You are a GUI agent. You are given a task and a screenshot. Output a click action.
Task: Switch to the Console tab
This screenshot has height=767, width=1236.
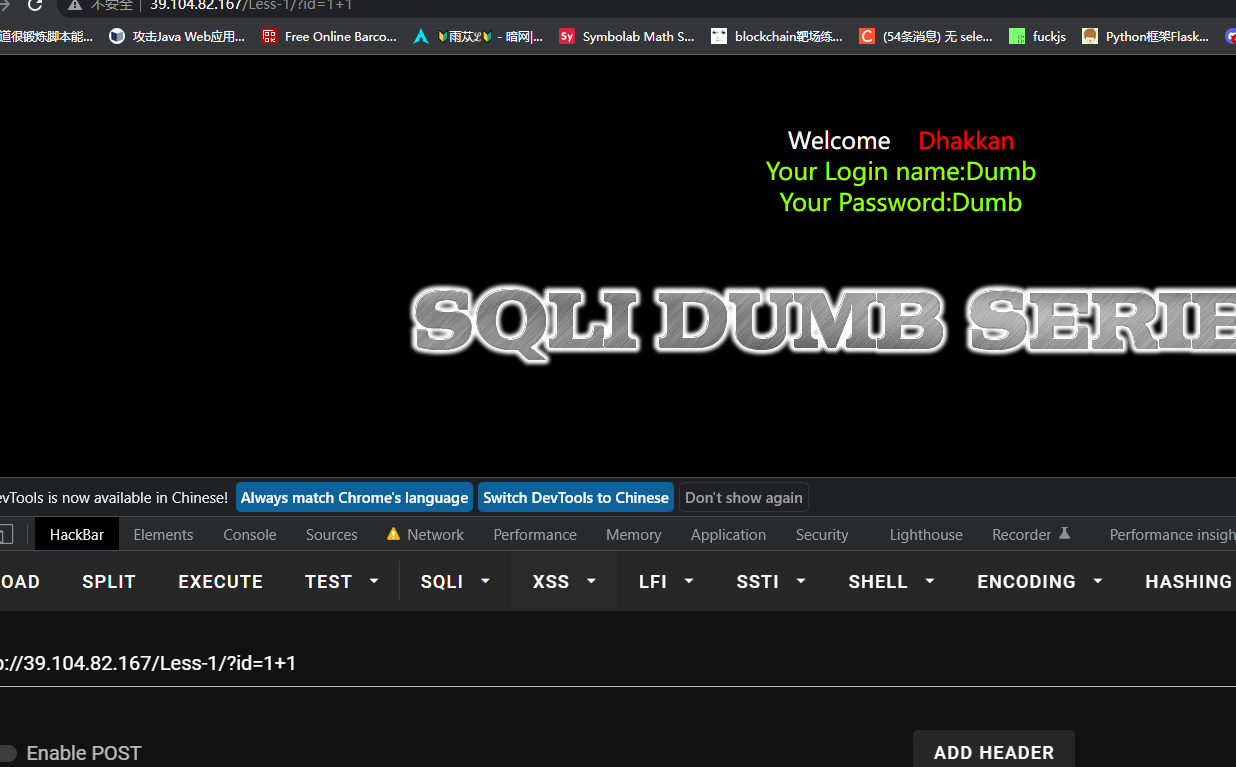tap(249, 534)
